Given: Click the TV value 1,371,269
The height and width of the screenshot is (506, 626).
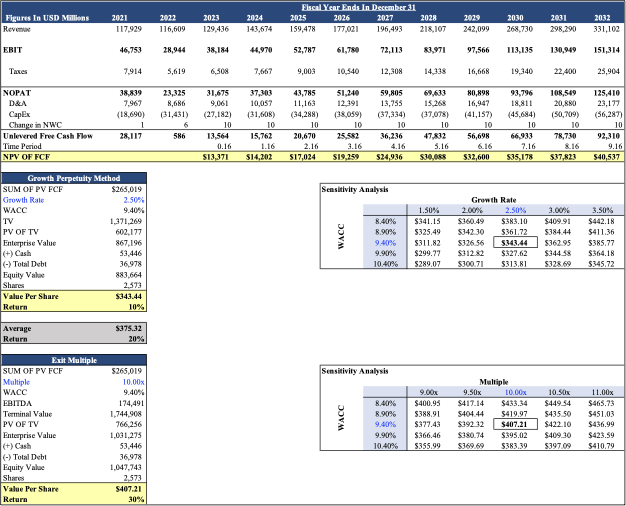Looking at the screenshot, I should coord(126,221).
